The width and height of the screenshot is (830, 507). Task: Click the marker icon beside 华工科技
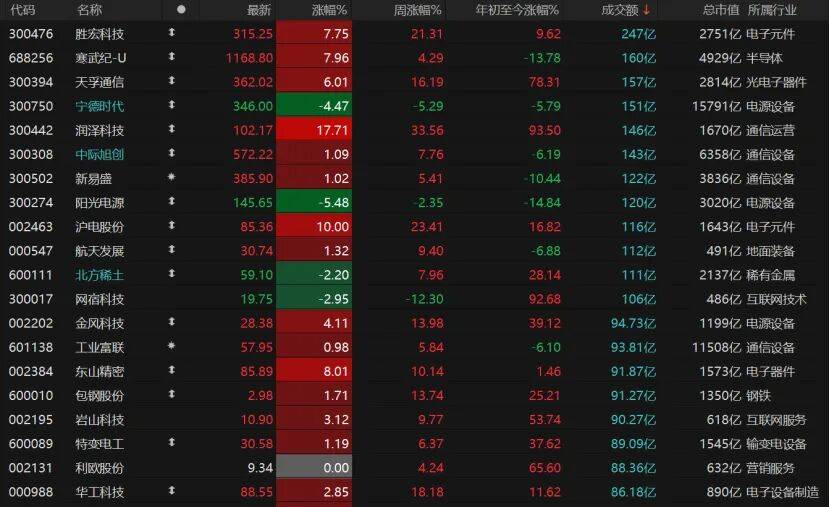(170, 491)
